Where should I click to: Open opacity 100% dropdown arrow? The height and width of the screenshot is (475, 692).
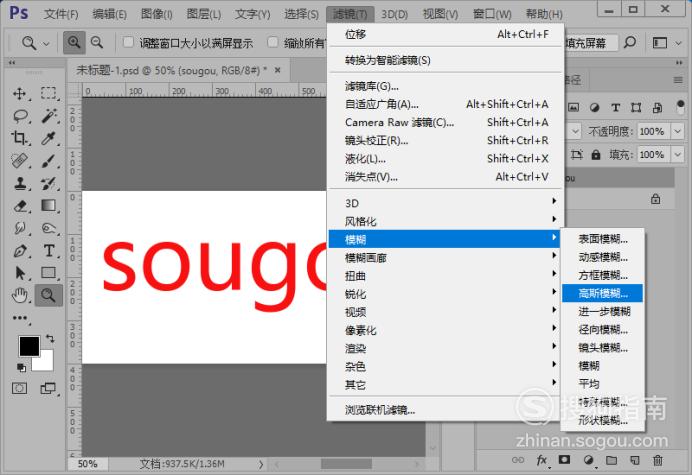pos(677,131)
